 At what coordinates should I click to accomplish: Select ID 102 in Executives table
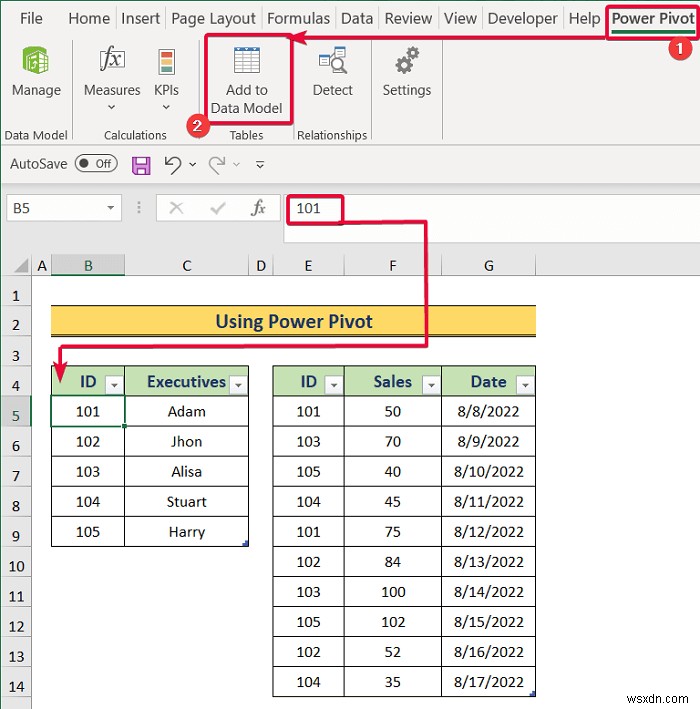pyautogui.click(x=88, y=442)
